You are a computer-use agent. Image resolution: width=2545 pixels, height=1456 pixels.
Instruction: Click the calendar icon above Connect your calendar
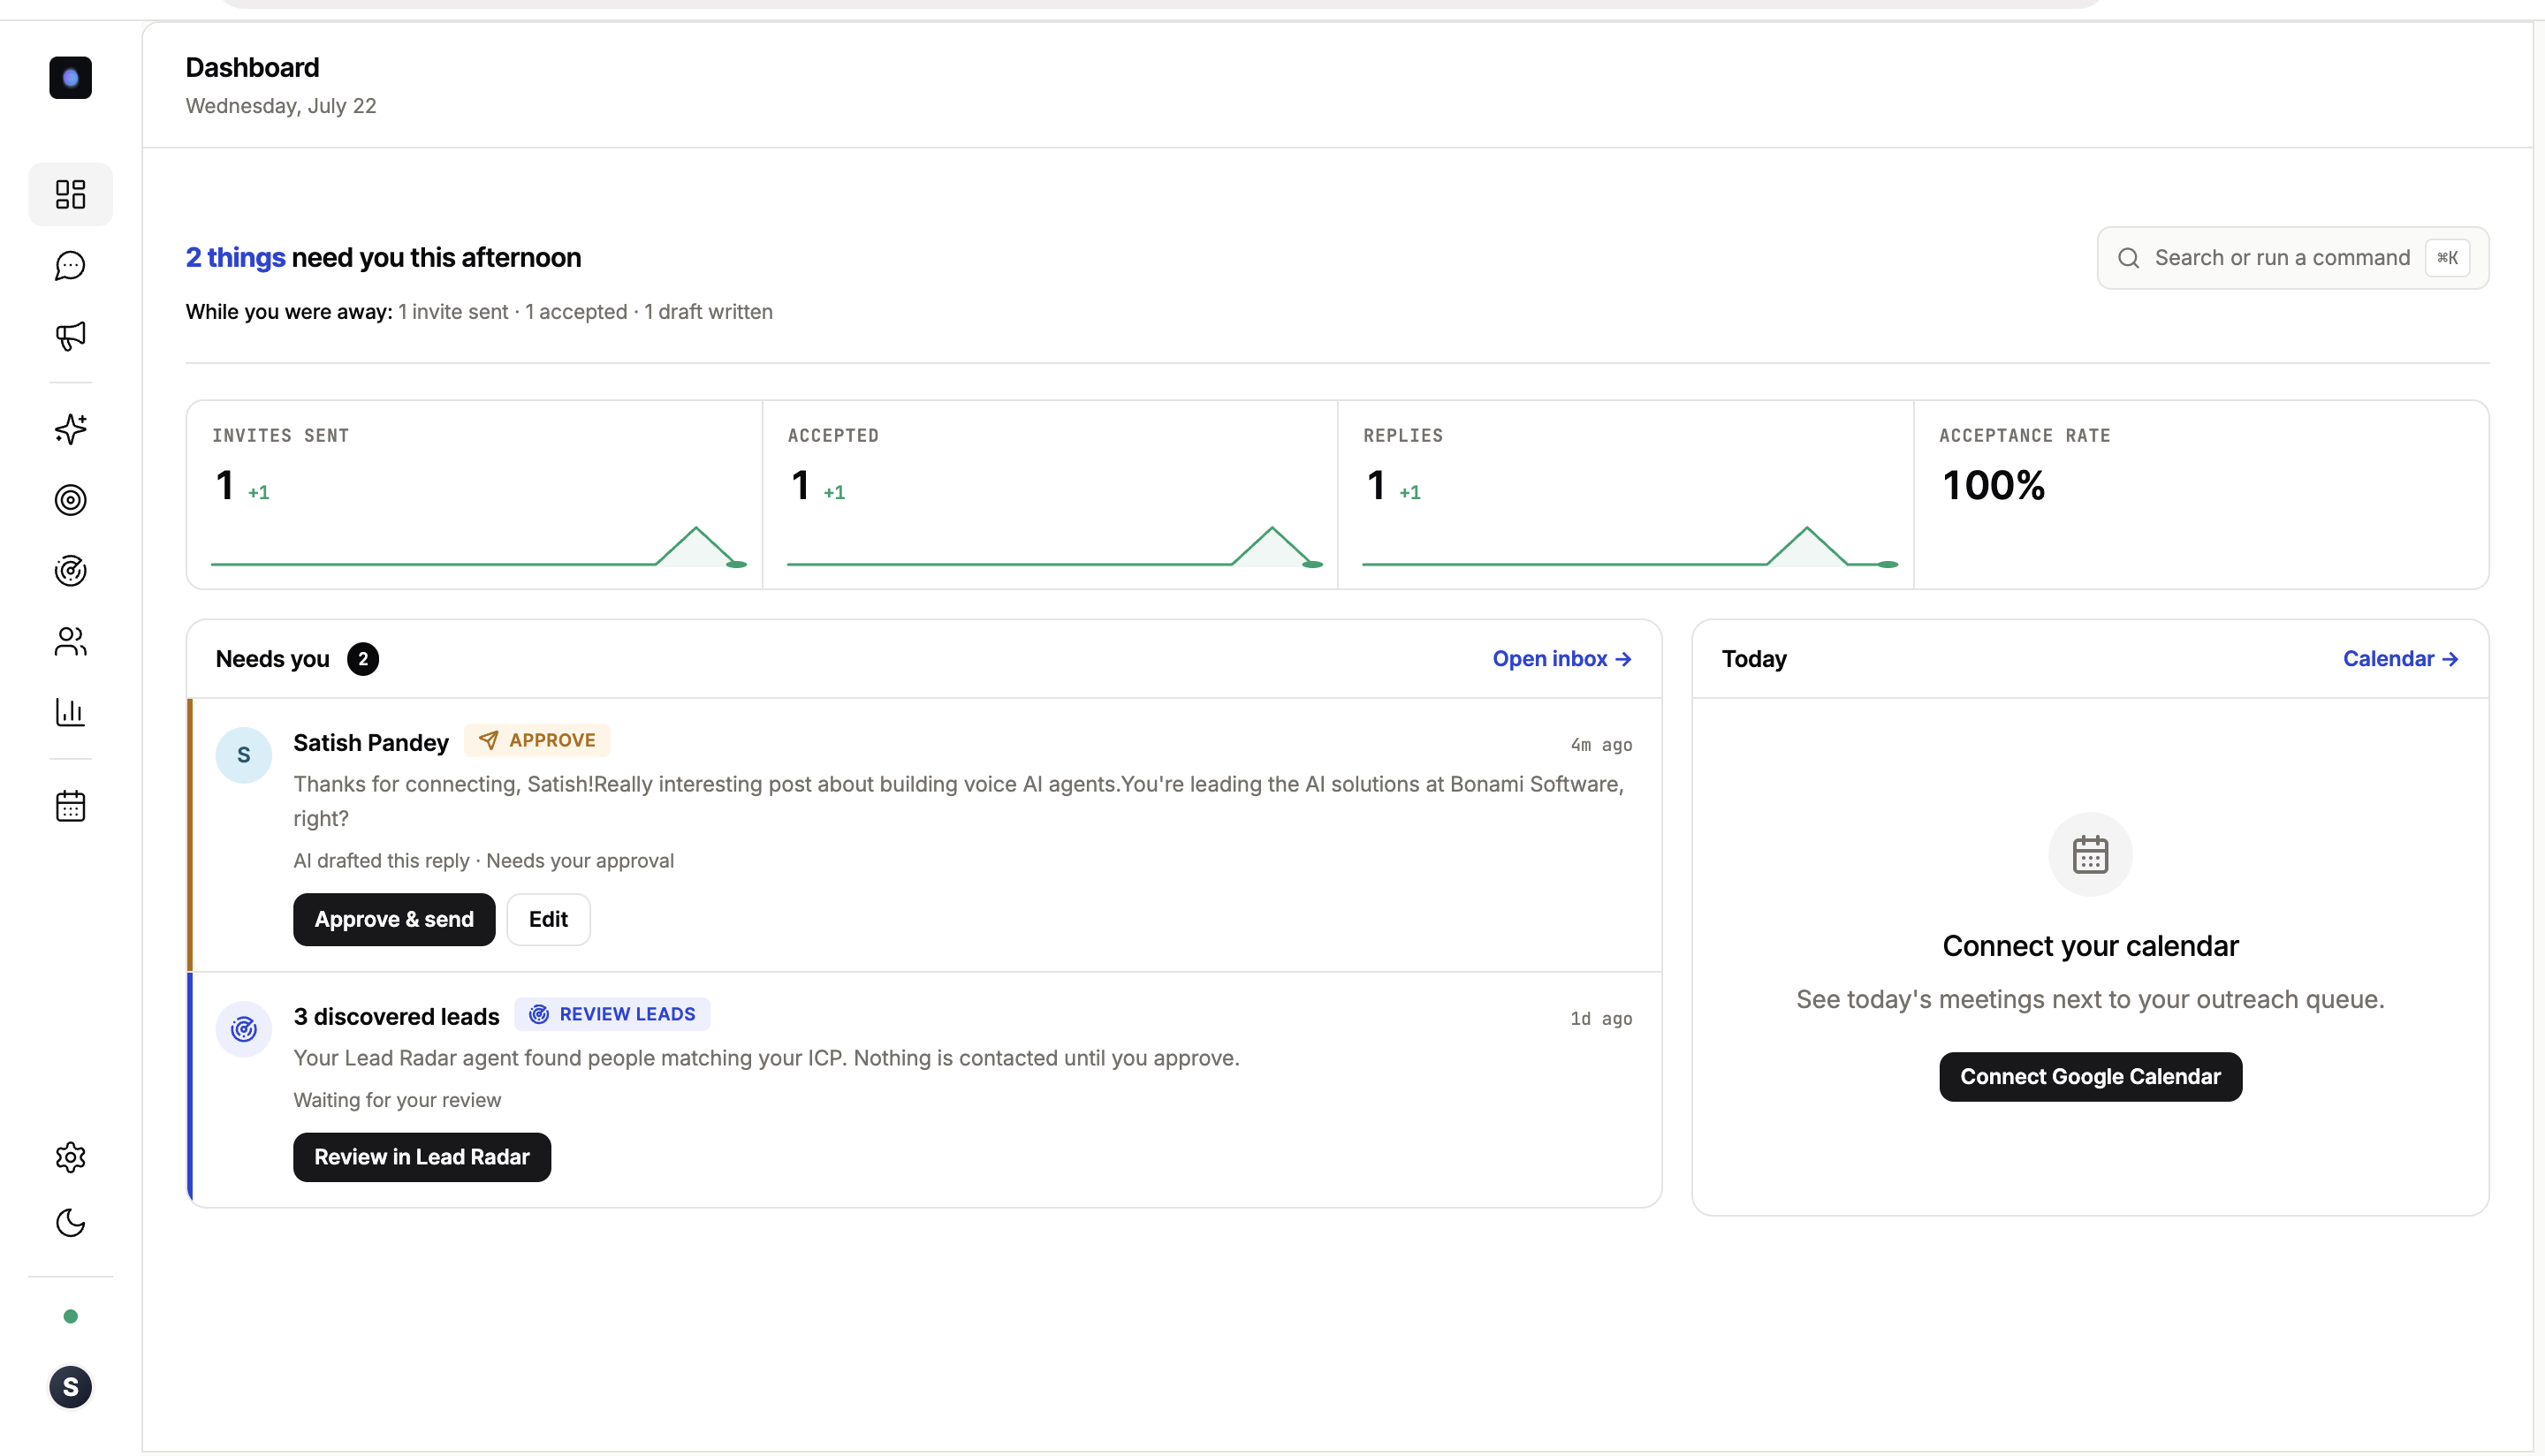click(2090, 854)
